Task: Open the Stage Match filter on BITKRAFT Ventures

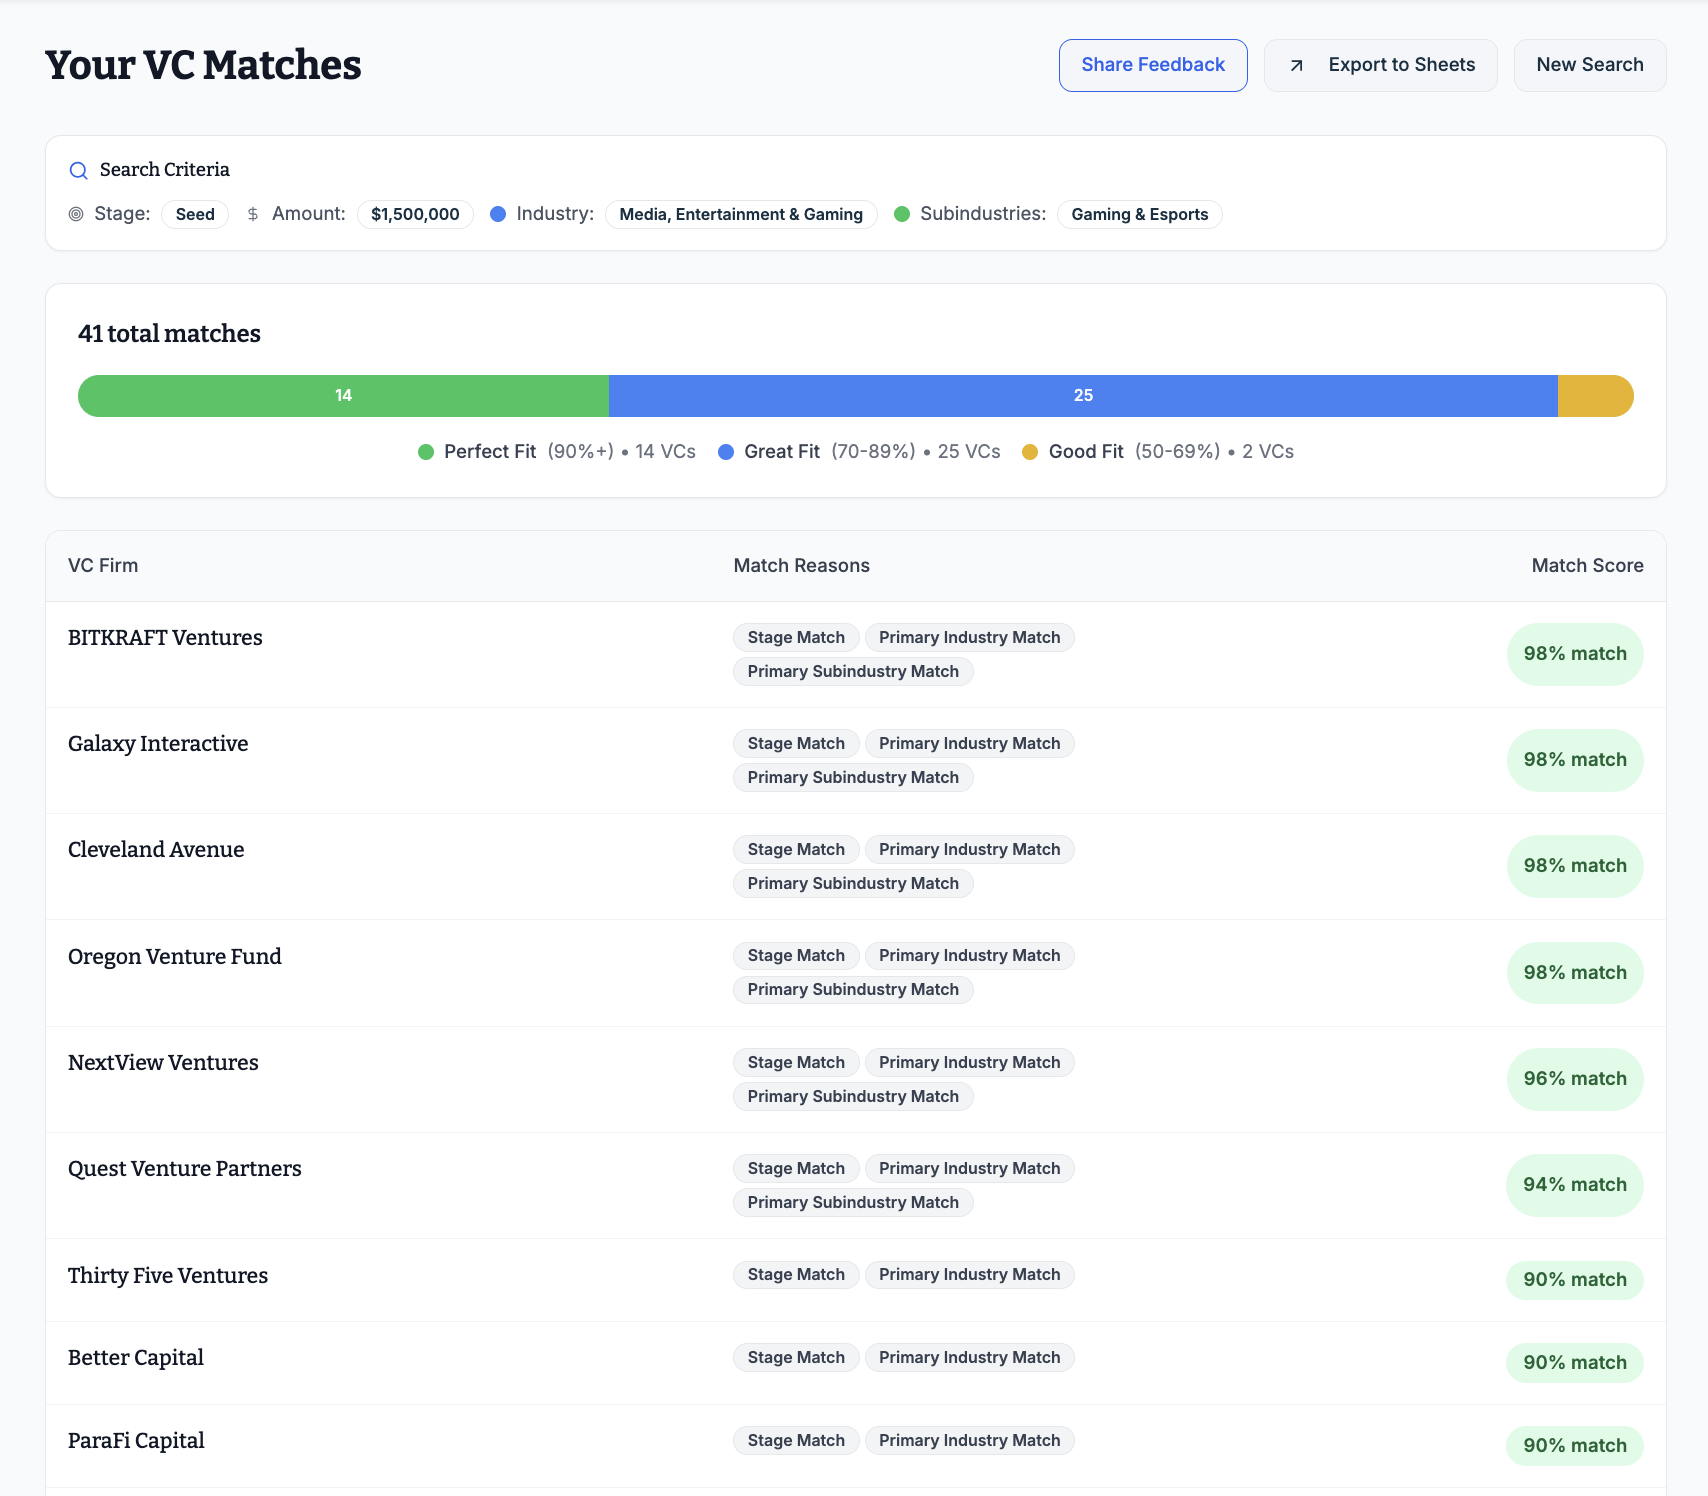Action: click(795, 637)
